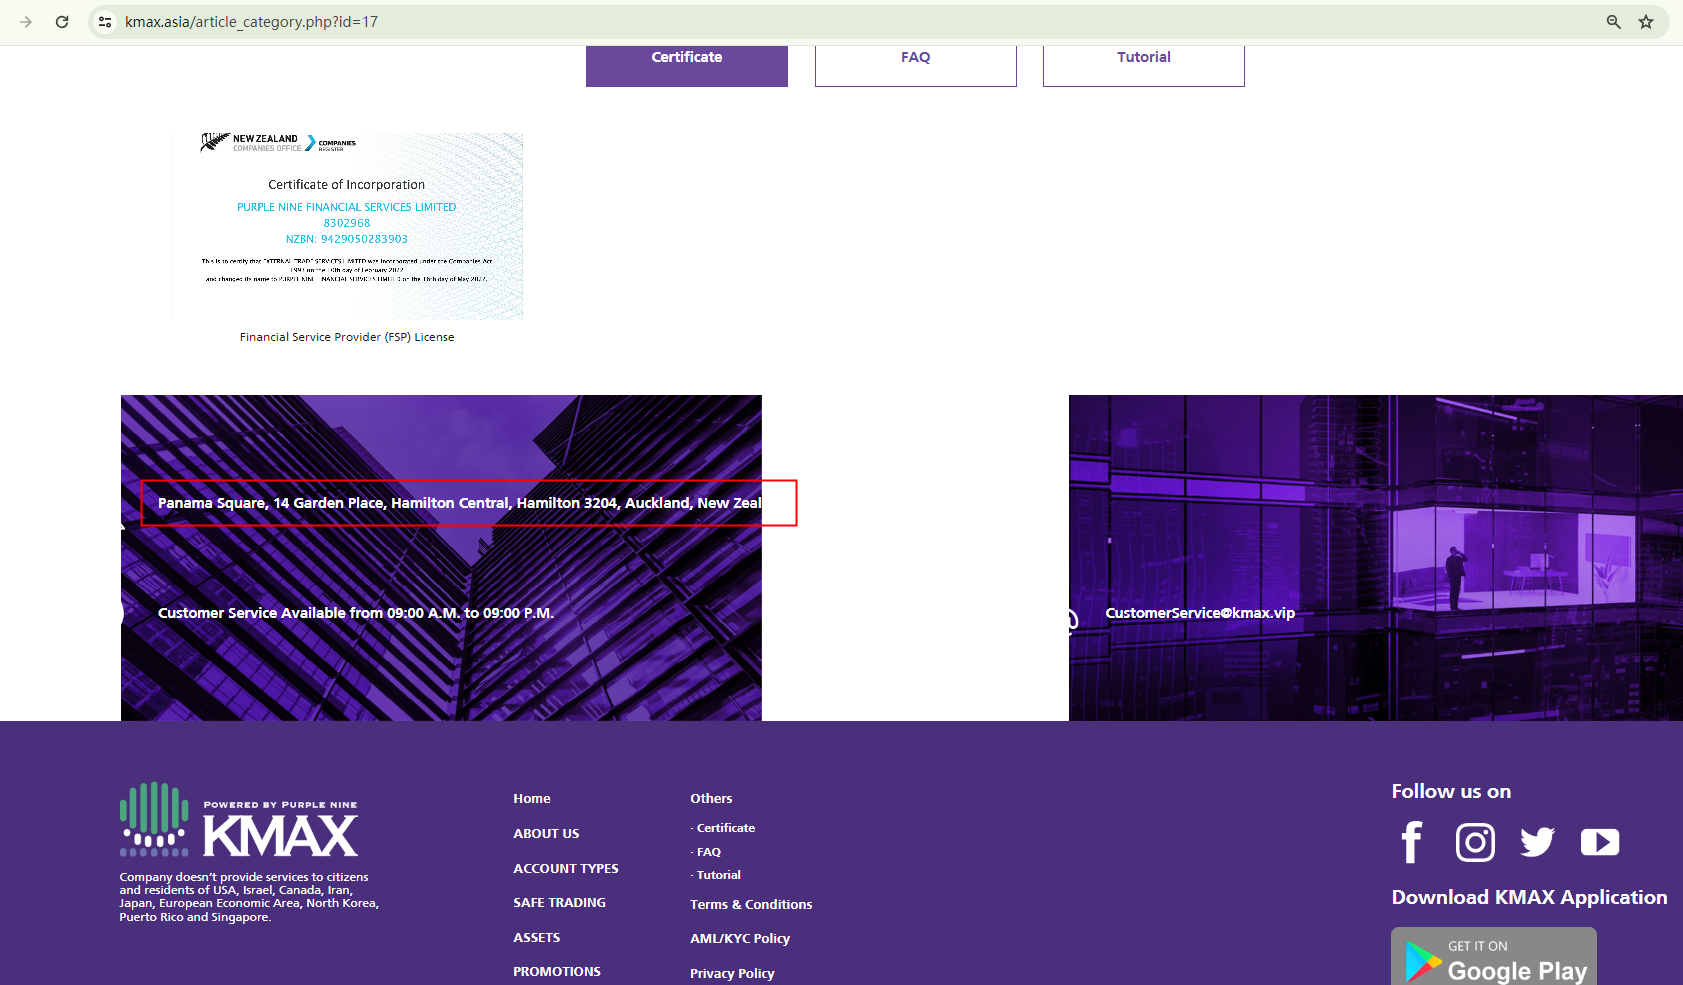Screen dimensions: 1683x985
Task: Click the New Zealand Companies Office logo
Action: 278,143
